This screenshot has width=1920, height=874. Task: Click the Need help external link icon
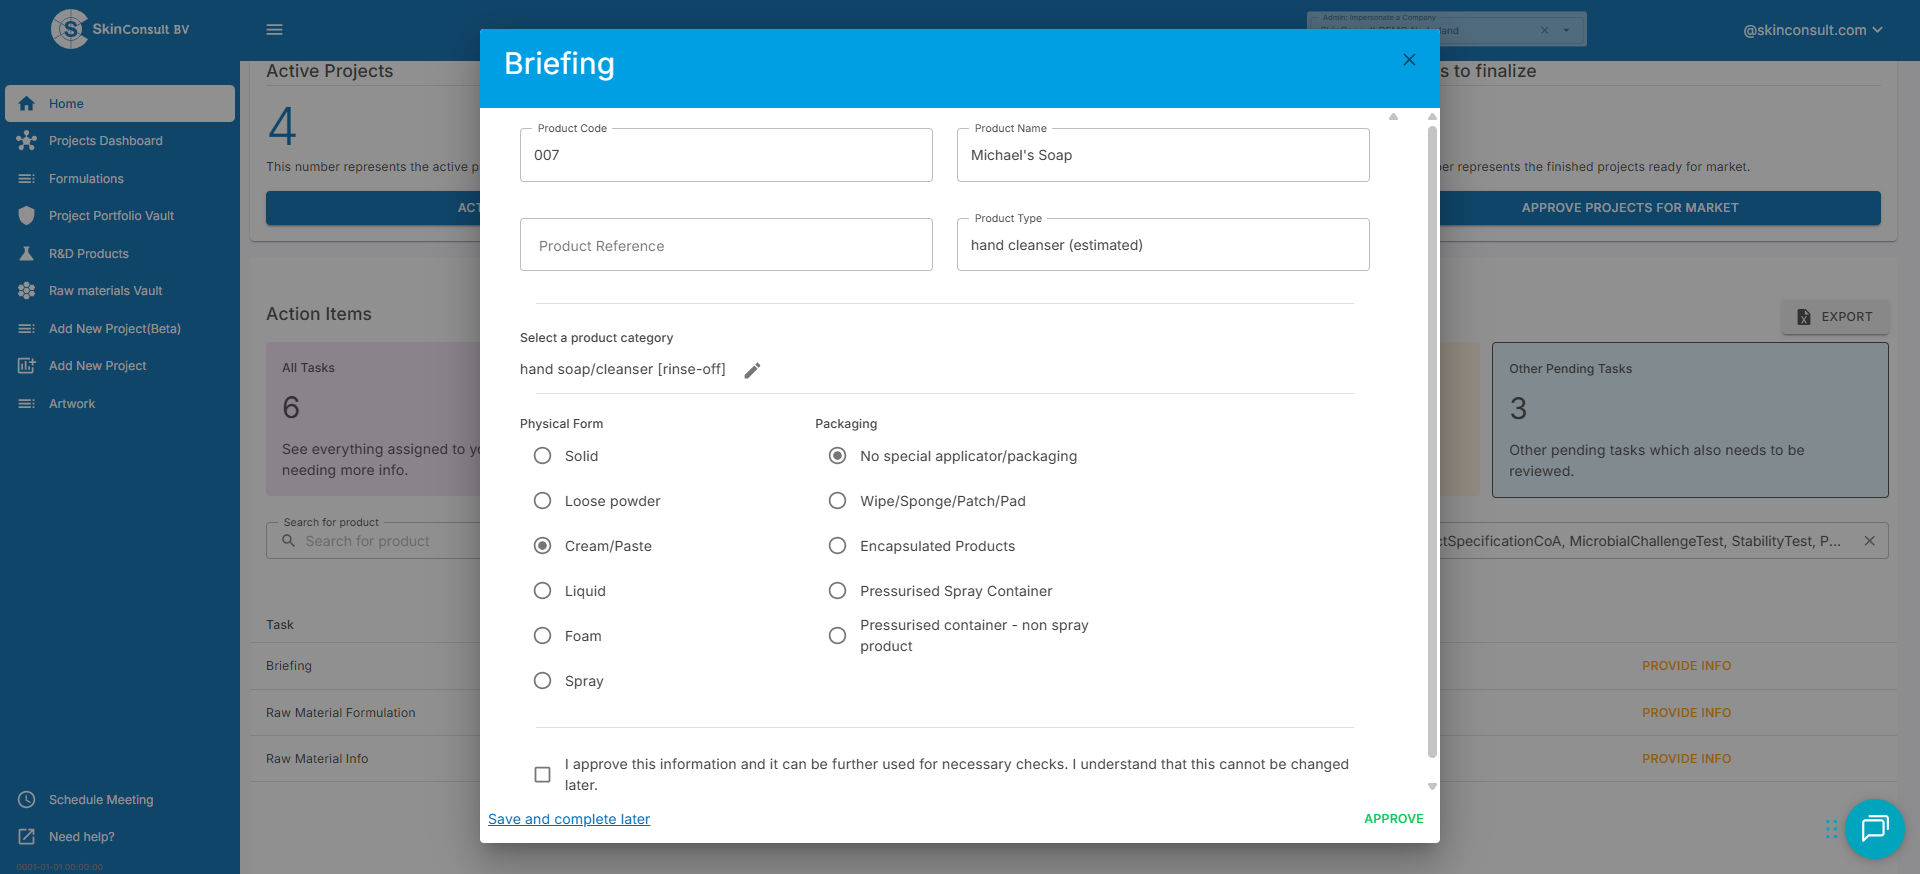[x=27, y=837]
